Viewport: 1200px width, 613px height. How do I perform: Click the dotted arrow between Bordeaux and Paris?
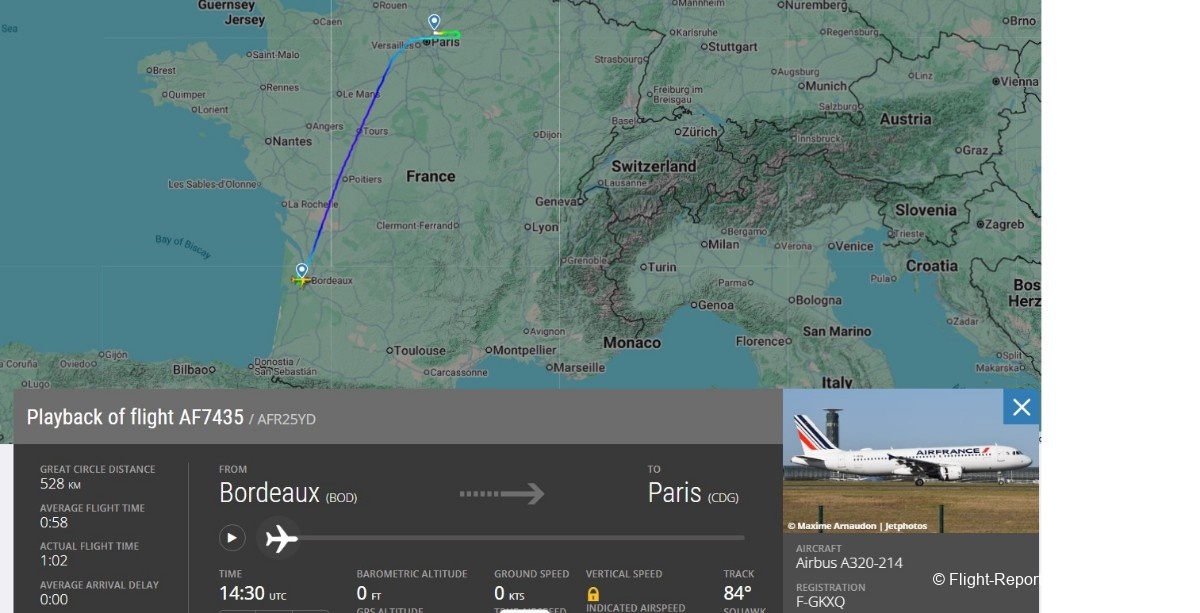coord(502,494)
